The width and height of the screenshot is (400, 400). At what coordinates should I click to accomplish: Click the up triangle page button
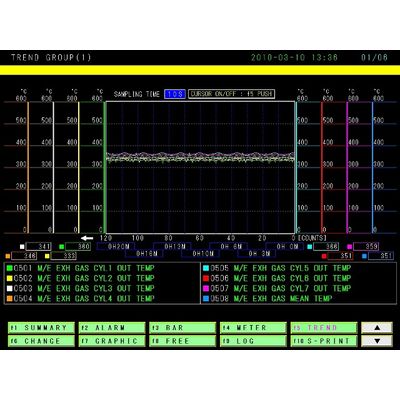[377, 328]
